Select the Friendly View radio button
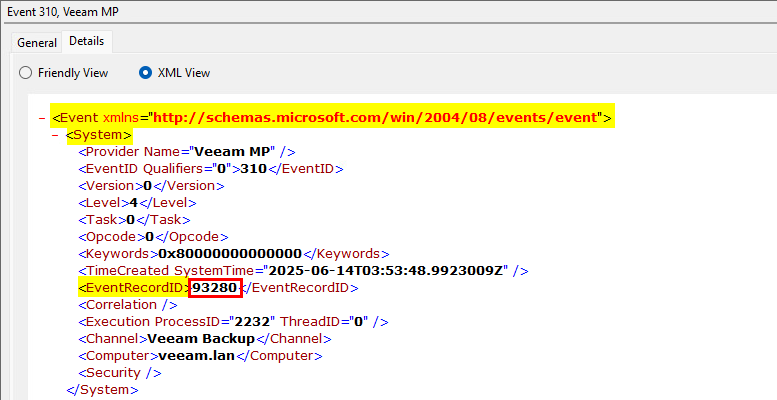This screenshot has width=777, height=400. point(25,73)
